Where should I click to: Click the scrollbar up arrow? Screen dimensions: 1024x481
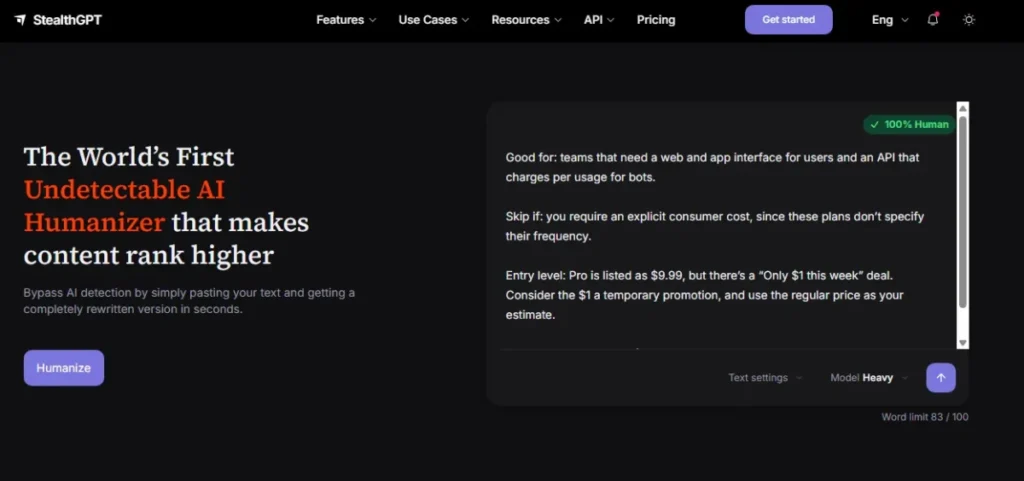963,108
